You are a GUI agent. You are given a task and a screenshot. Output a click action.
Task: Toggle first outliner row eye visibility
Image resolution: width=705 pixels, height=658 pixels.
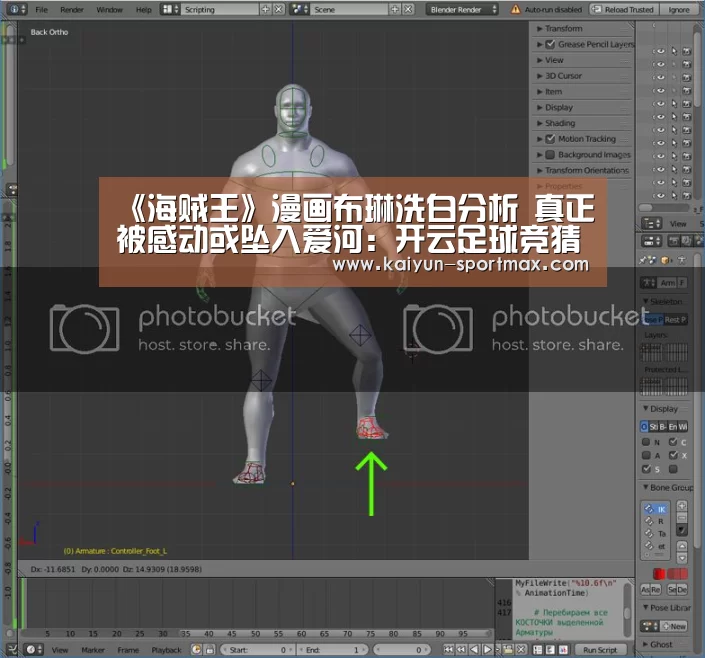[x=660, y=51]
